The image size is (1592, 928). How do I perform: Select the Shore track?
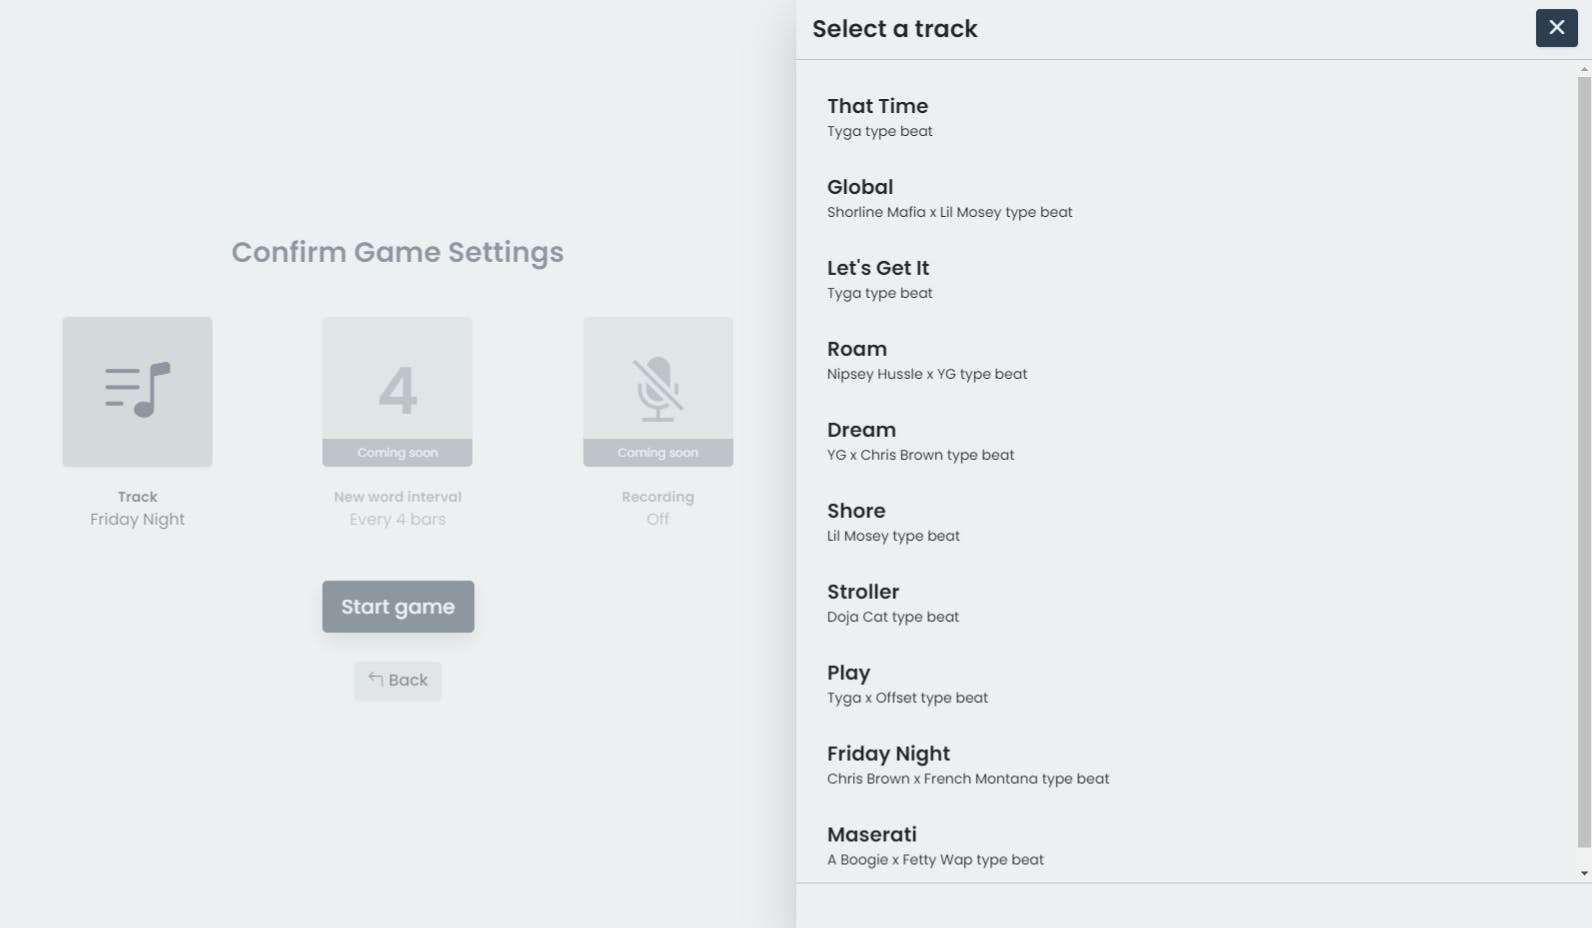click(x=1186, y=522)
